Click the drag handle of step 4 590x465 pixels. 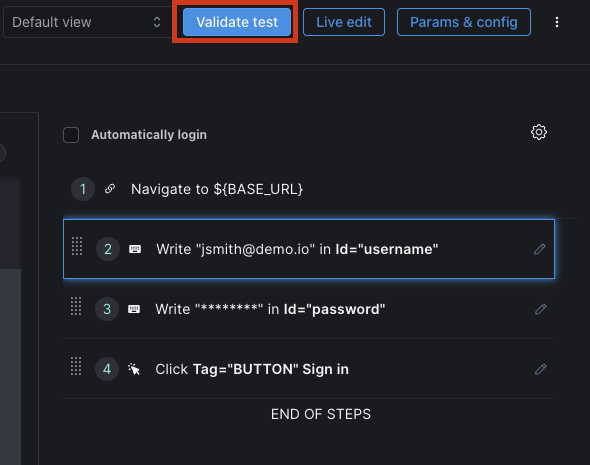tap(76, 366)
